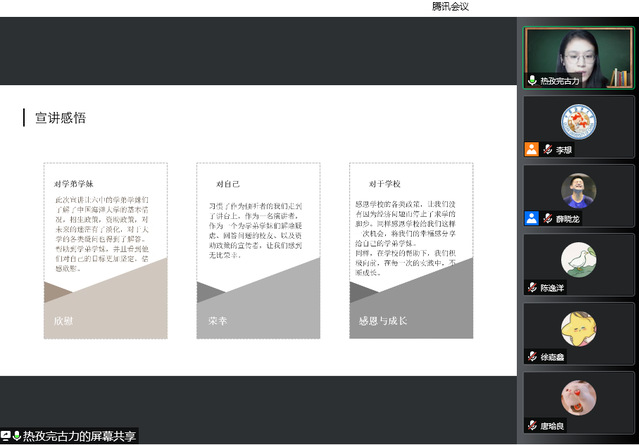Click the 荣幸 card on the slide
639x445 pixels.
pyautogui.click(x=258, y=250)
